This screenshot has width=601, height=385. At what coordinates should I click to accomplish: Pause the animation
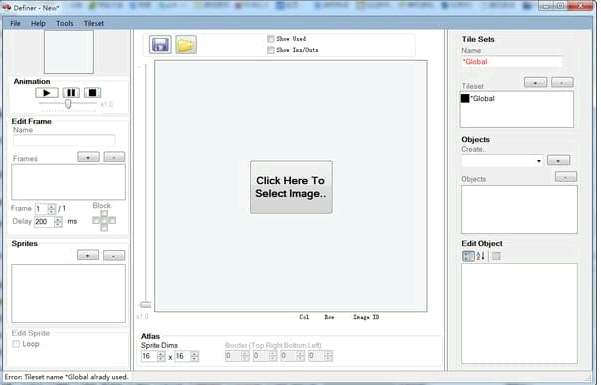[71, 93]
